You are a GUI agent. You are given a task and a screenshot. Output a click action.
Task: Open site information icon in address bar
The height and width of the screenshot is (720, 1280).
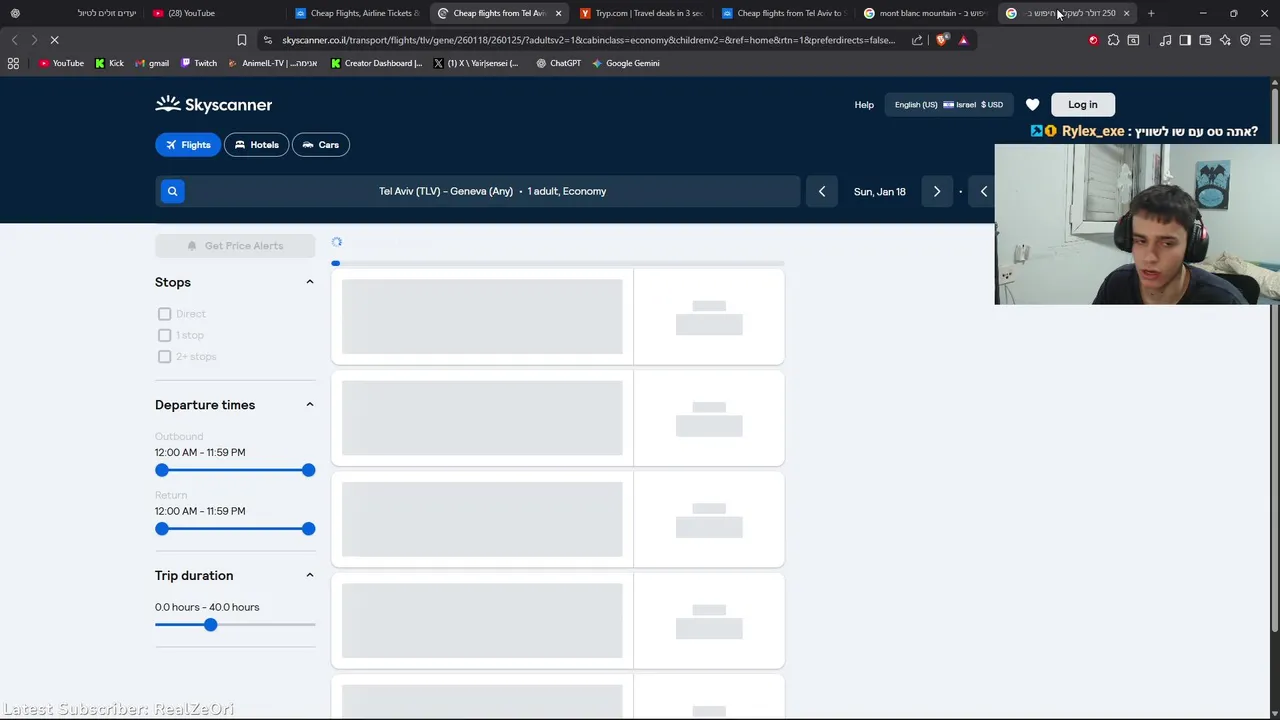point(267,40)
